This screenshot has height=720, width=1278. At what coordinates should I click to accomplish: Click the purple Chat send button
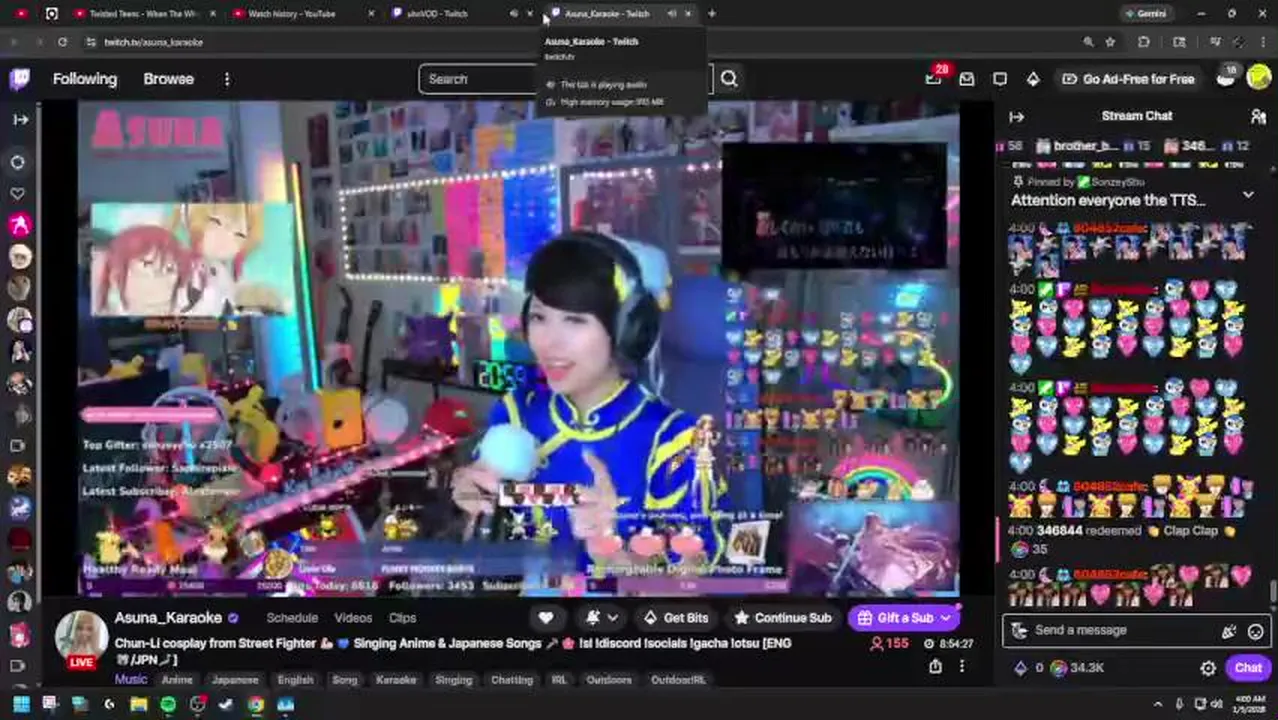(x=1248, y=668)
